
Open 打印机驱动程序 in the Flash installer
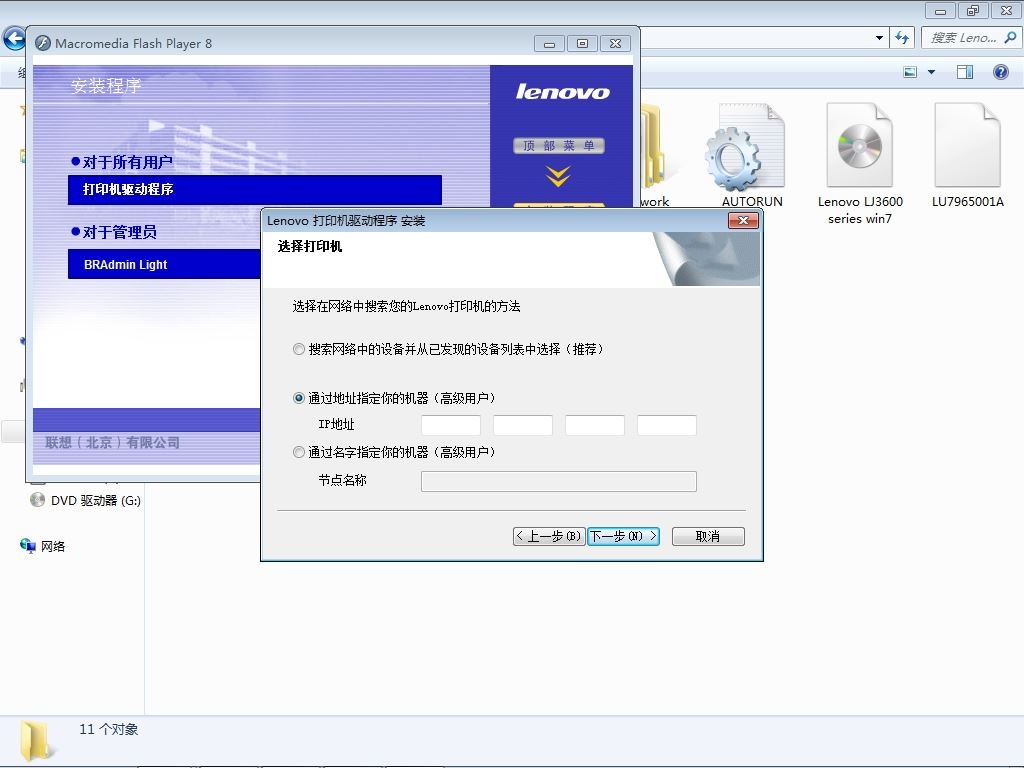tap(255, 189)
